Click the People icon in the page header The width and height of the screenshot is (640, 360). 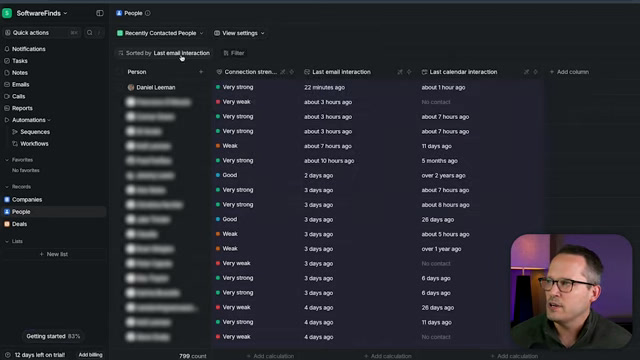point(119,13)
